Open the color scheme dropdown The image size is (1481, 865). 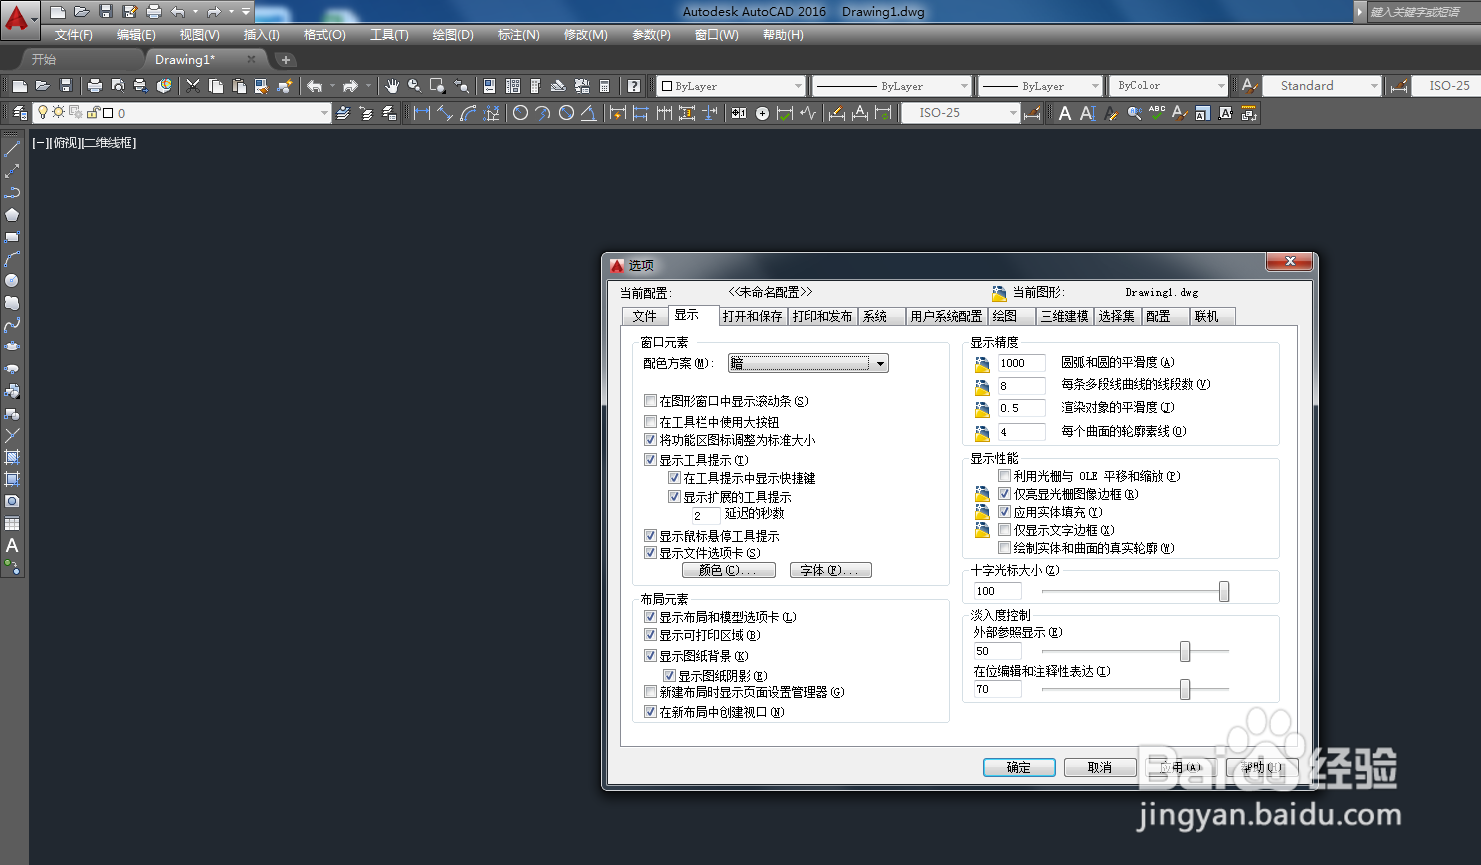point(808,363)
